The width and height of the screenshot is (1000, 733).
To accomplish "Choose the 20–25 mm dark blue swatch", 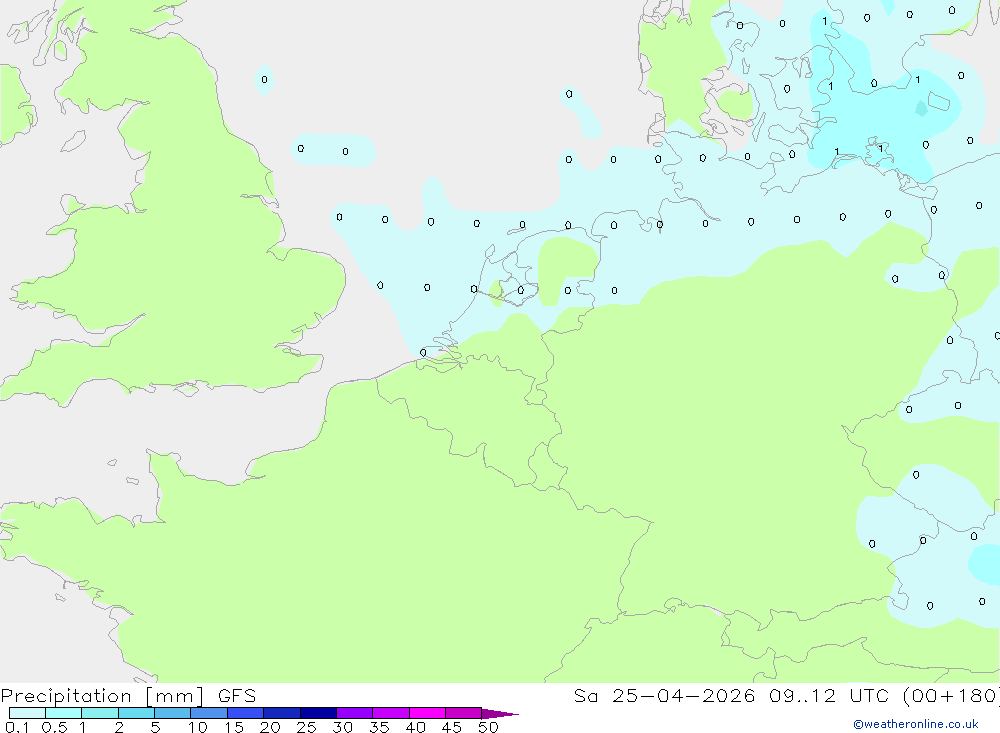I will pyautogui.click(x=282, y=713).
